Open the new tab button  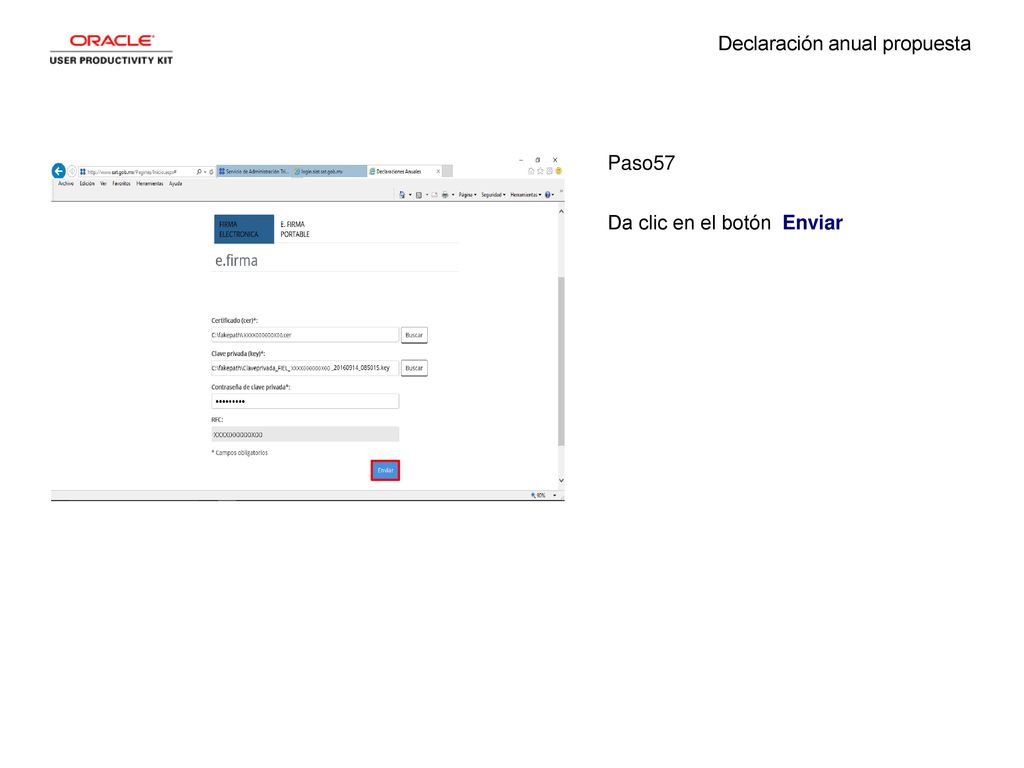tap(447, 171)
